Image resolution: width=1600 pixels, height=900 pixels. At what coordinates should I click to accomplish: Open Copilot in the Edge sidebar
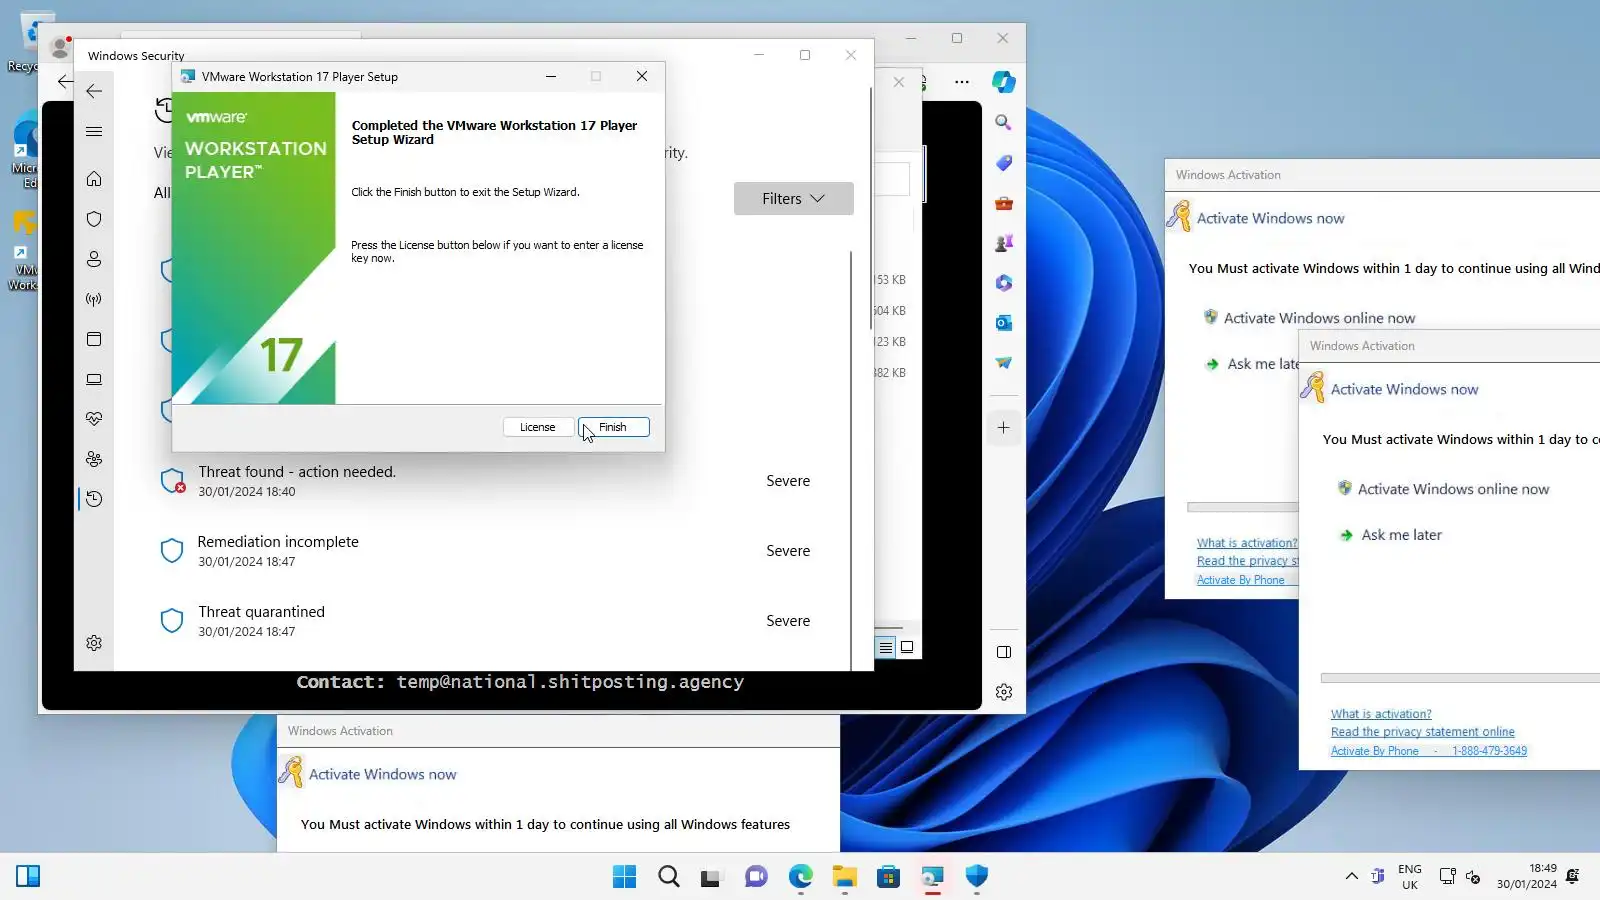pyautogui.click(x=1004, y=82)
